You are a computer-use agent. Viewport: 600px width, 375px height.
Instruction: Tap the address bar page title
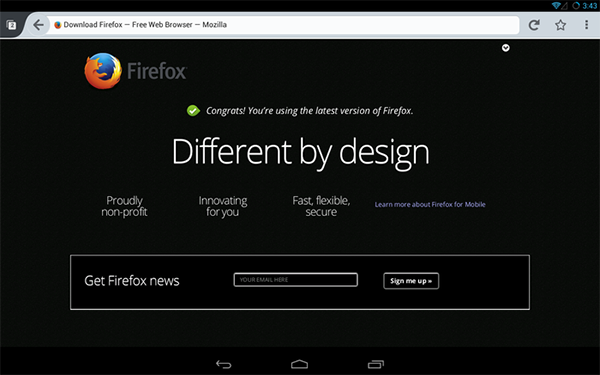145,25
